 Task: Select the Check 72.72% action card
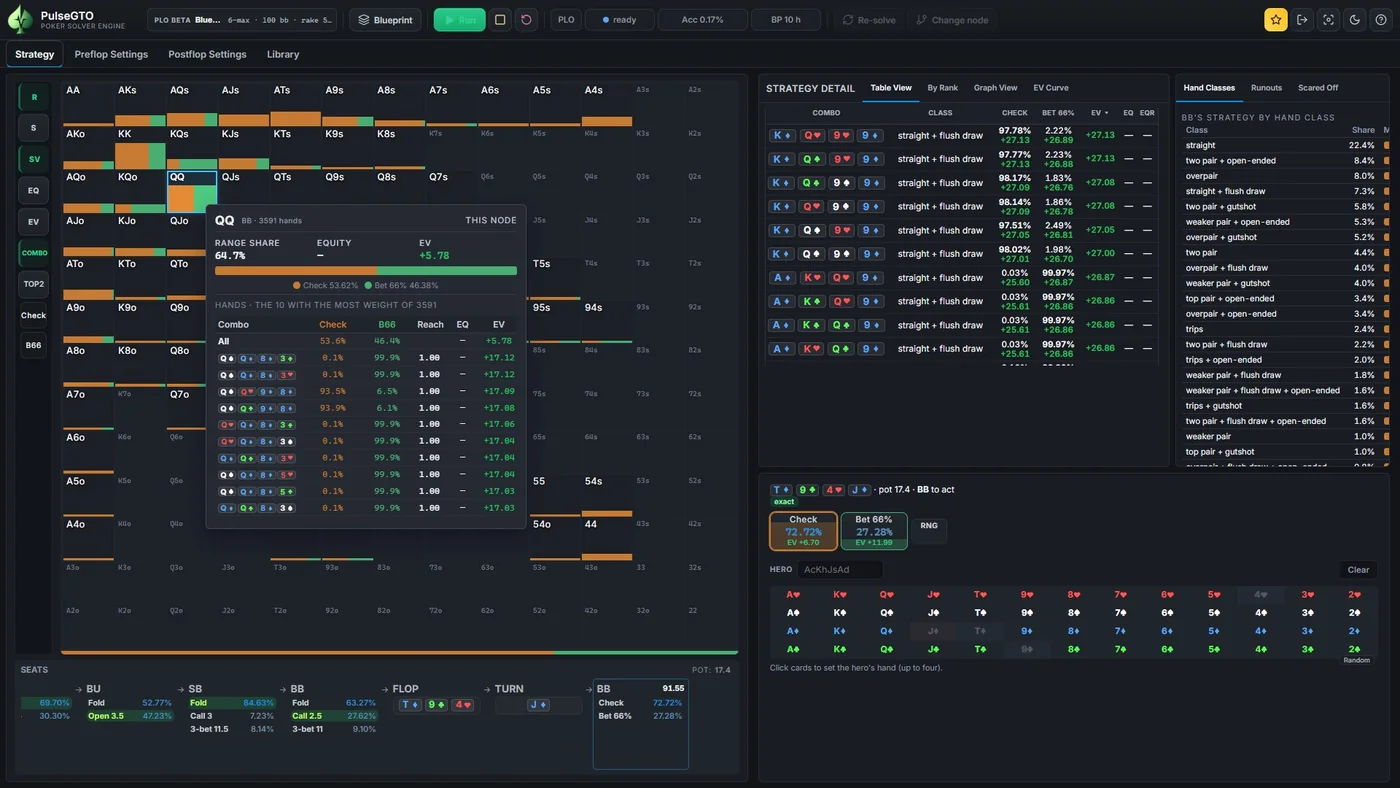pos(803,531)
